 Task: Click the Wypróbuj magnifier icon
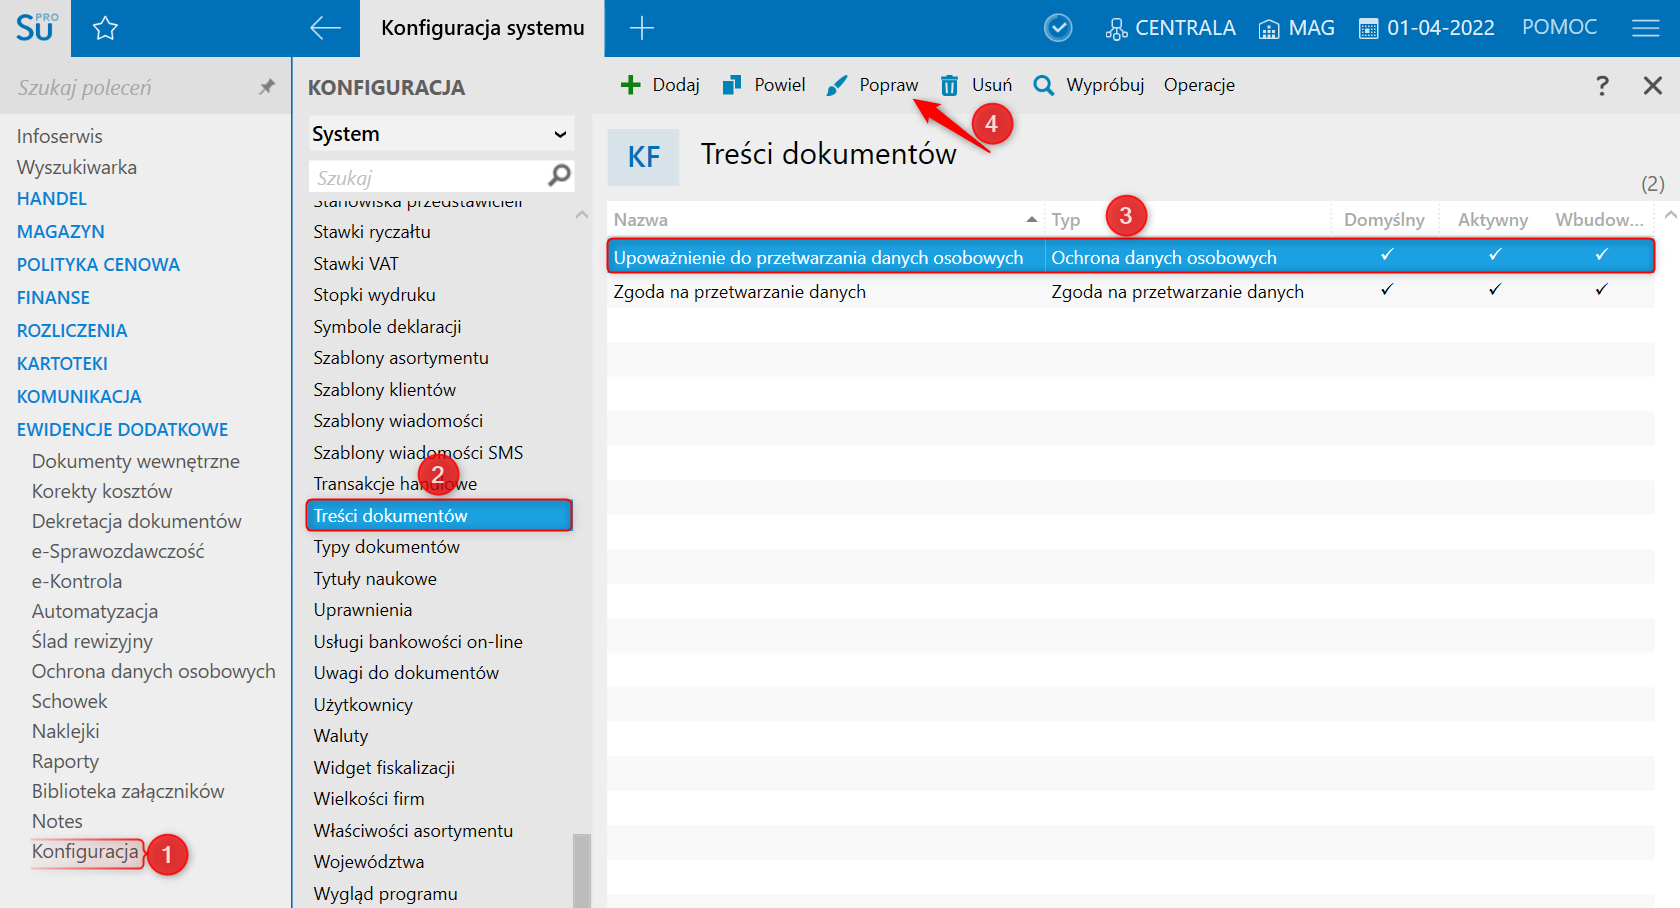pyautogui.click(x=1043, y=85)
